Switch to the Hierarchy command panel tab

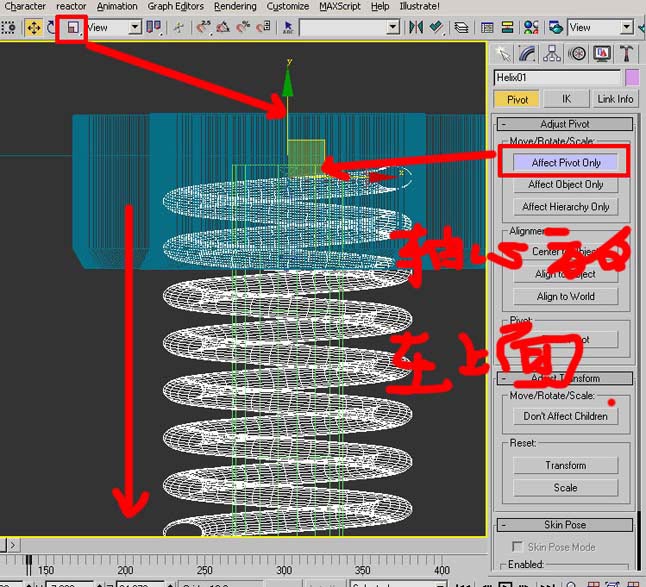pyautogui.click(x=552, y=54)
